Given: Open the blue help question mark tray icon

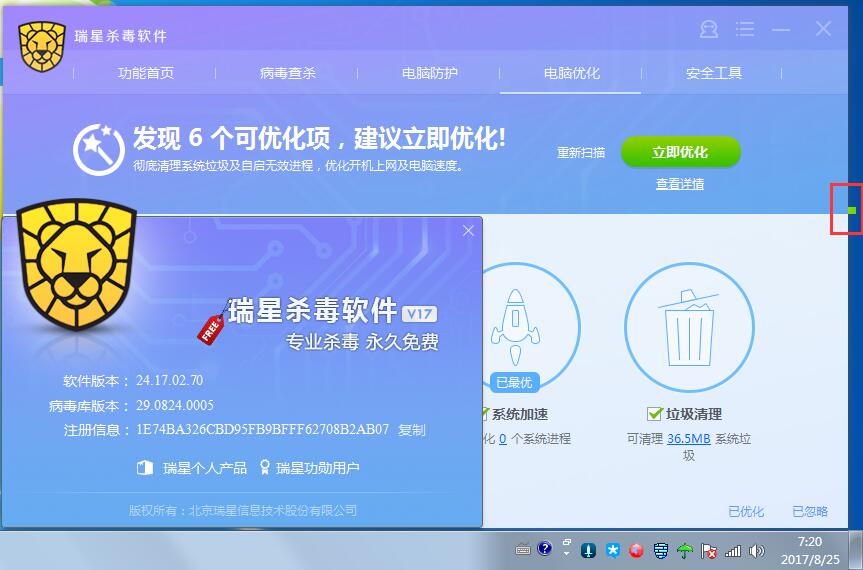Looking at the screenshot, I should tap(544, 548).
